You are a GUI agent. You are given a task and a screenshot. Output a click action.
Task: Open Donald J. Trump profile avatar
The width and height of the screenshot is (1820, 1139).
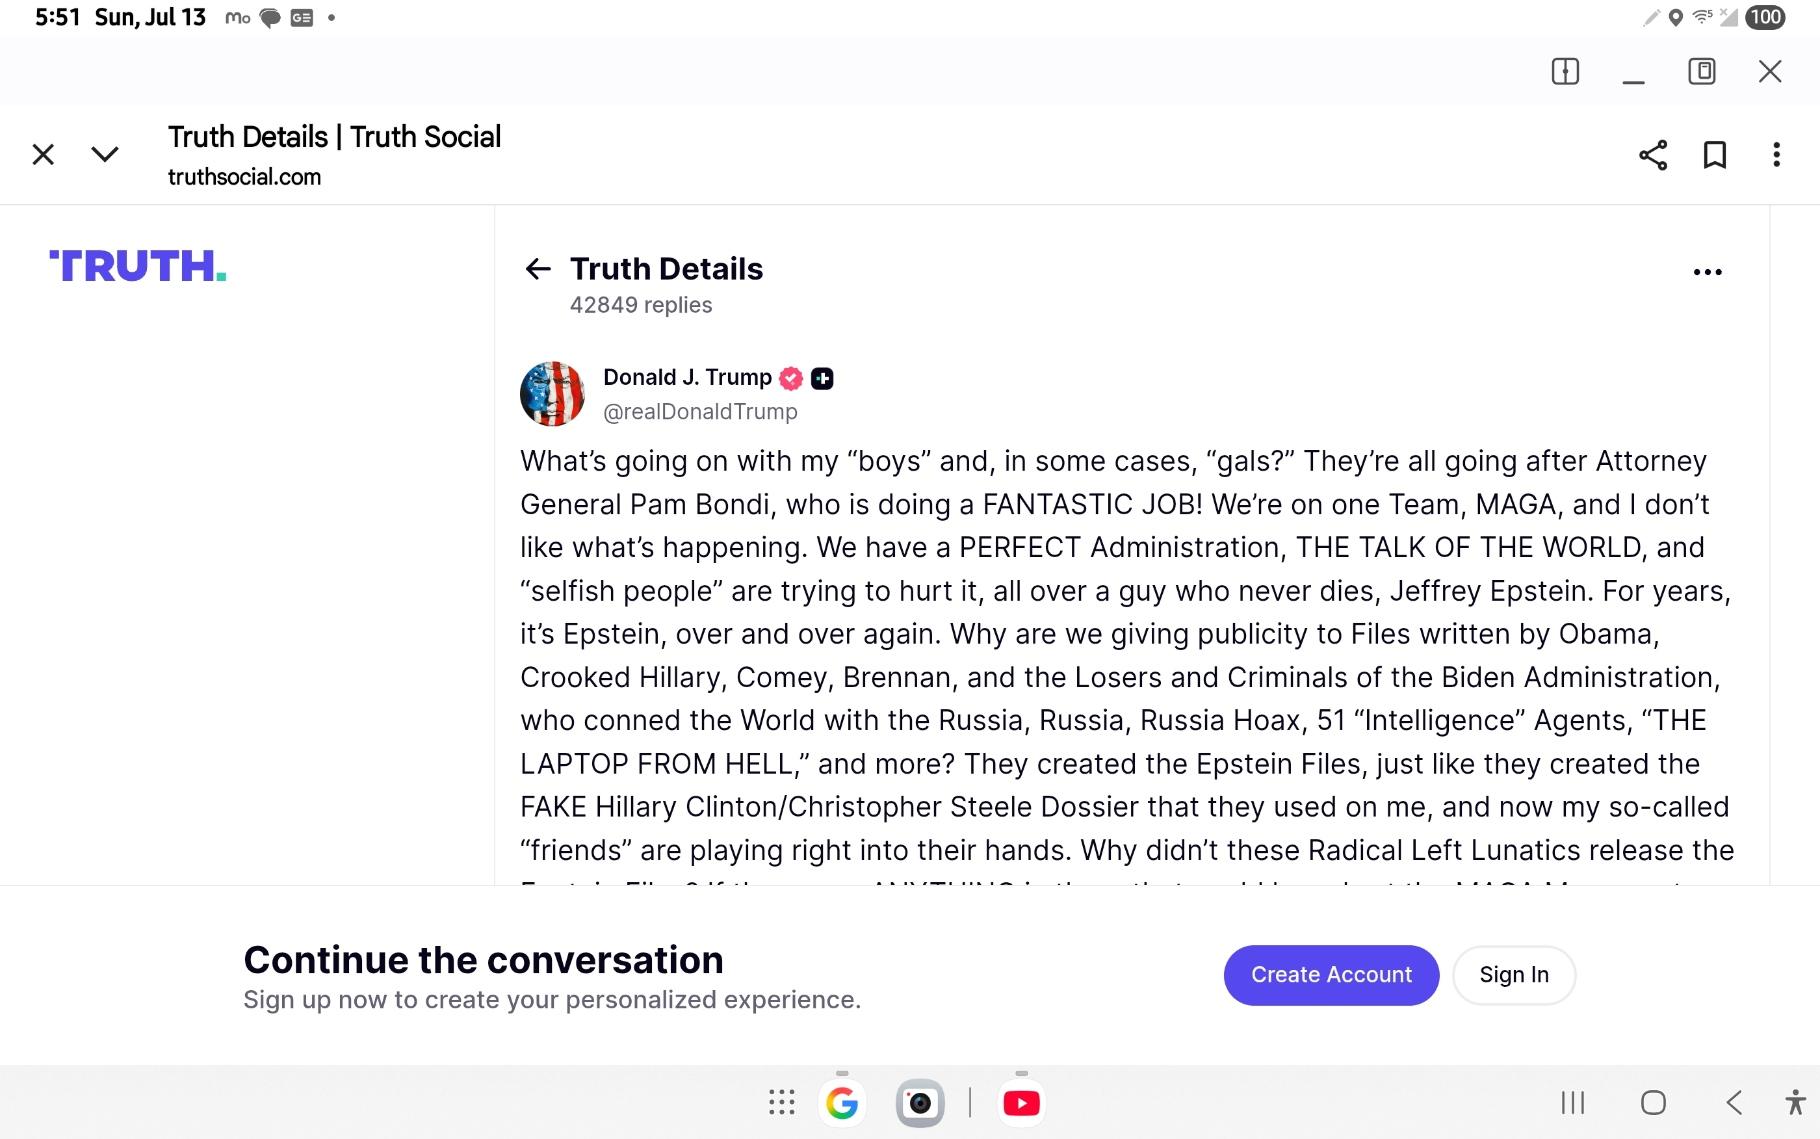point(552,394)
